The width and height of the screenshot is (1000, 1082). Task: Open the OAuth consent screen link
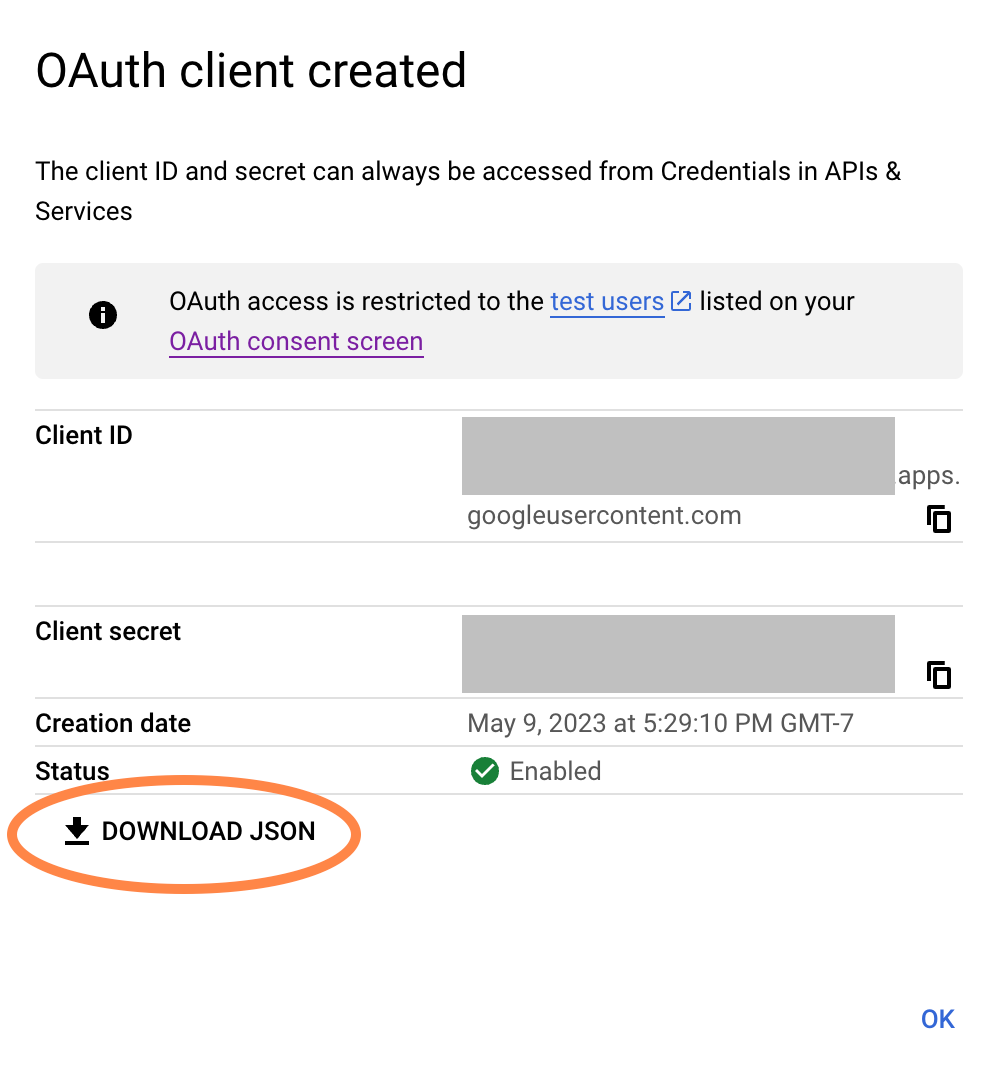point(296,341)
